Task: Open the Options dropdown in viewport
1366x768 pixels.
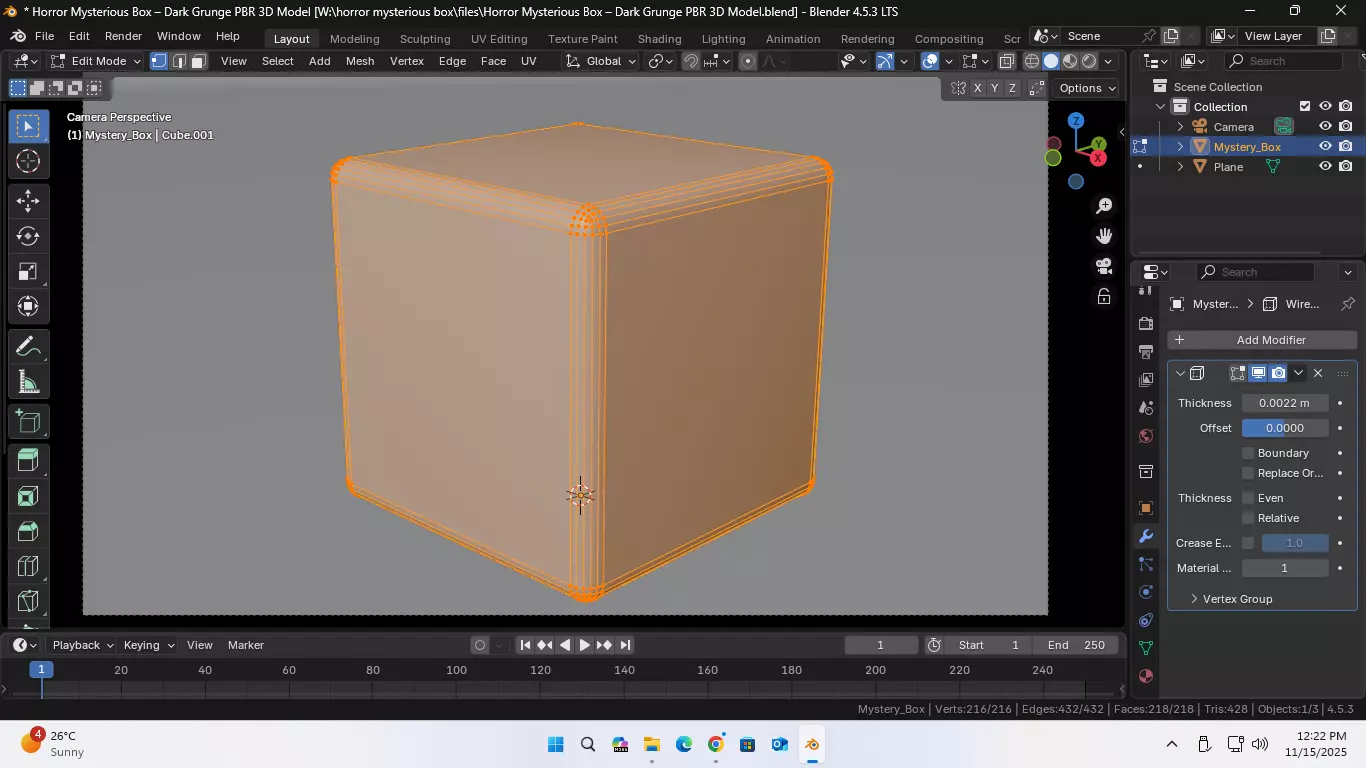Action: [x=1088, y=88]
